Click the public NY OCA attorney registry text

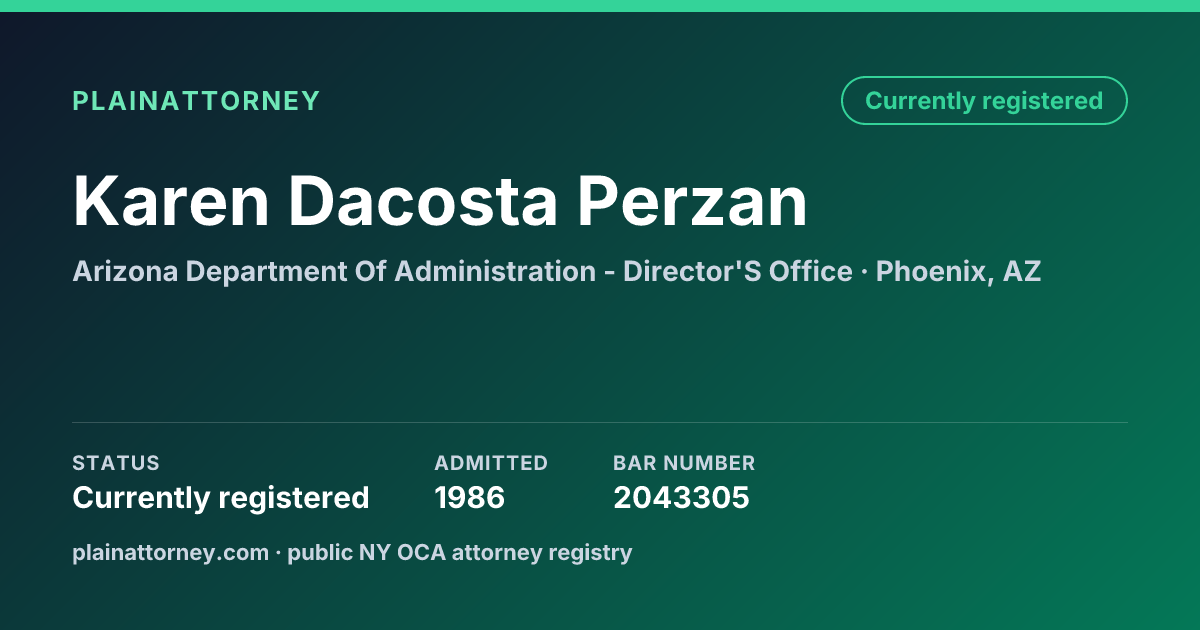[460, 552]
